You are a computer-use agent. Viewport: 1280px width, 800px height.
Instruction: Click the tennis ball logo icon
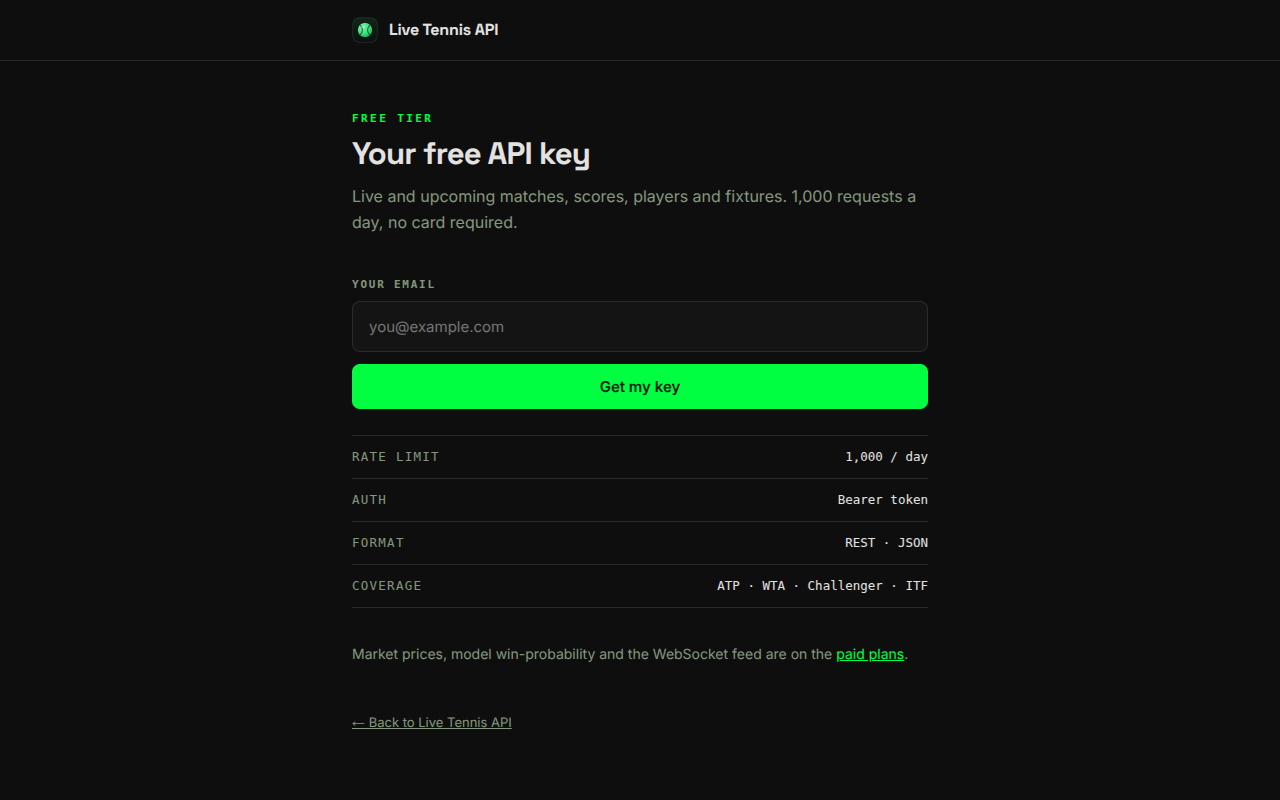[365, 30]
